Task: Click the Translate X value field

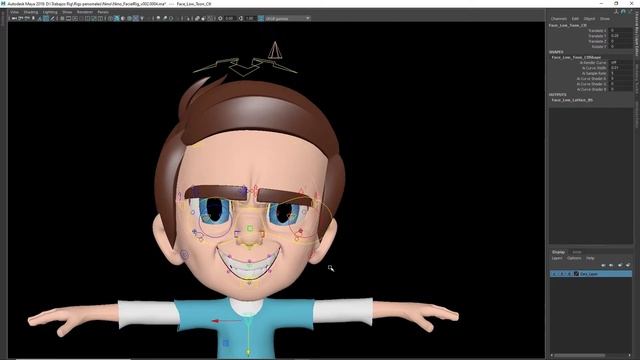Action: (621, 31)
